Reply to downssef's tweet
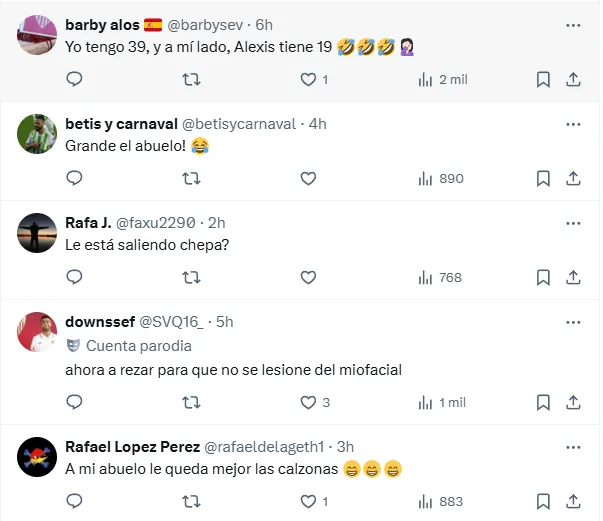This screenshot has height=521, width=603. [x=74, y=402]
